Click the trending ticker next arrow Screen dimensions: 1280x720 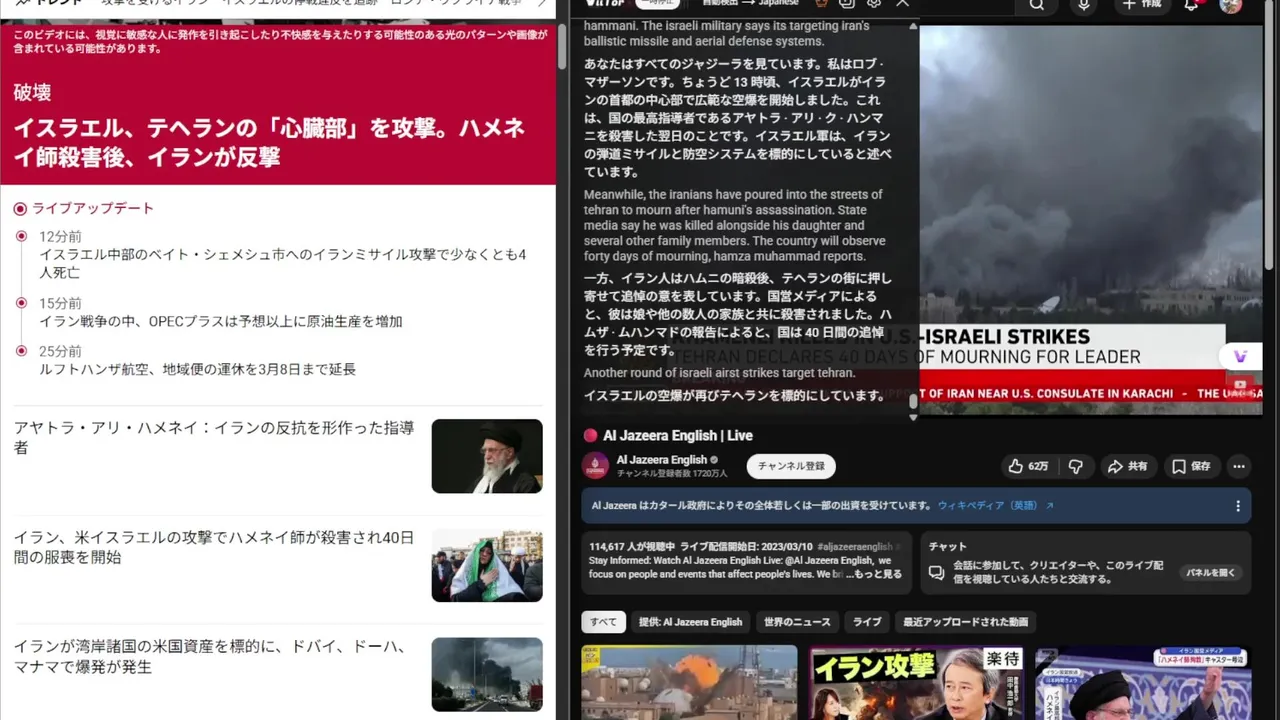tap(543, 4)
